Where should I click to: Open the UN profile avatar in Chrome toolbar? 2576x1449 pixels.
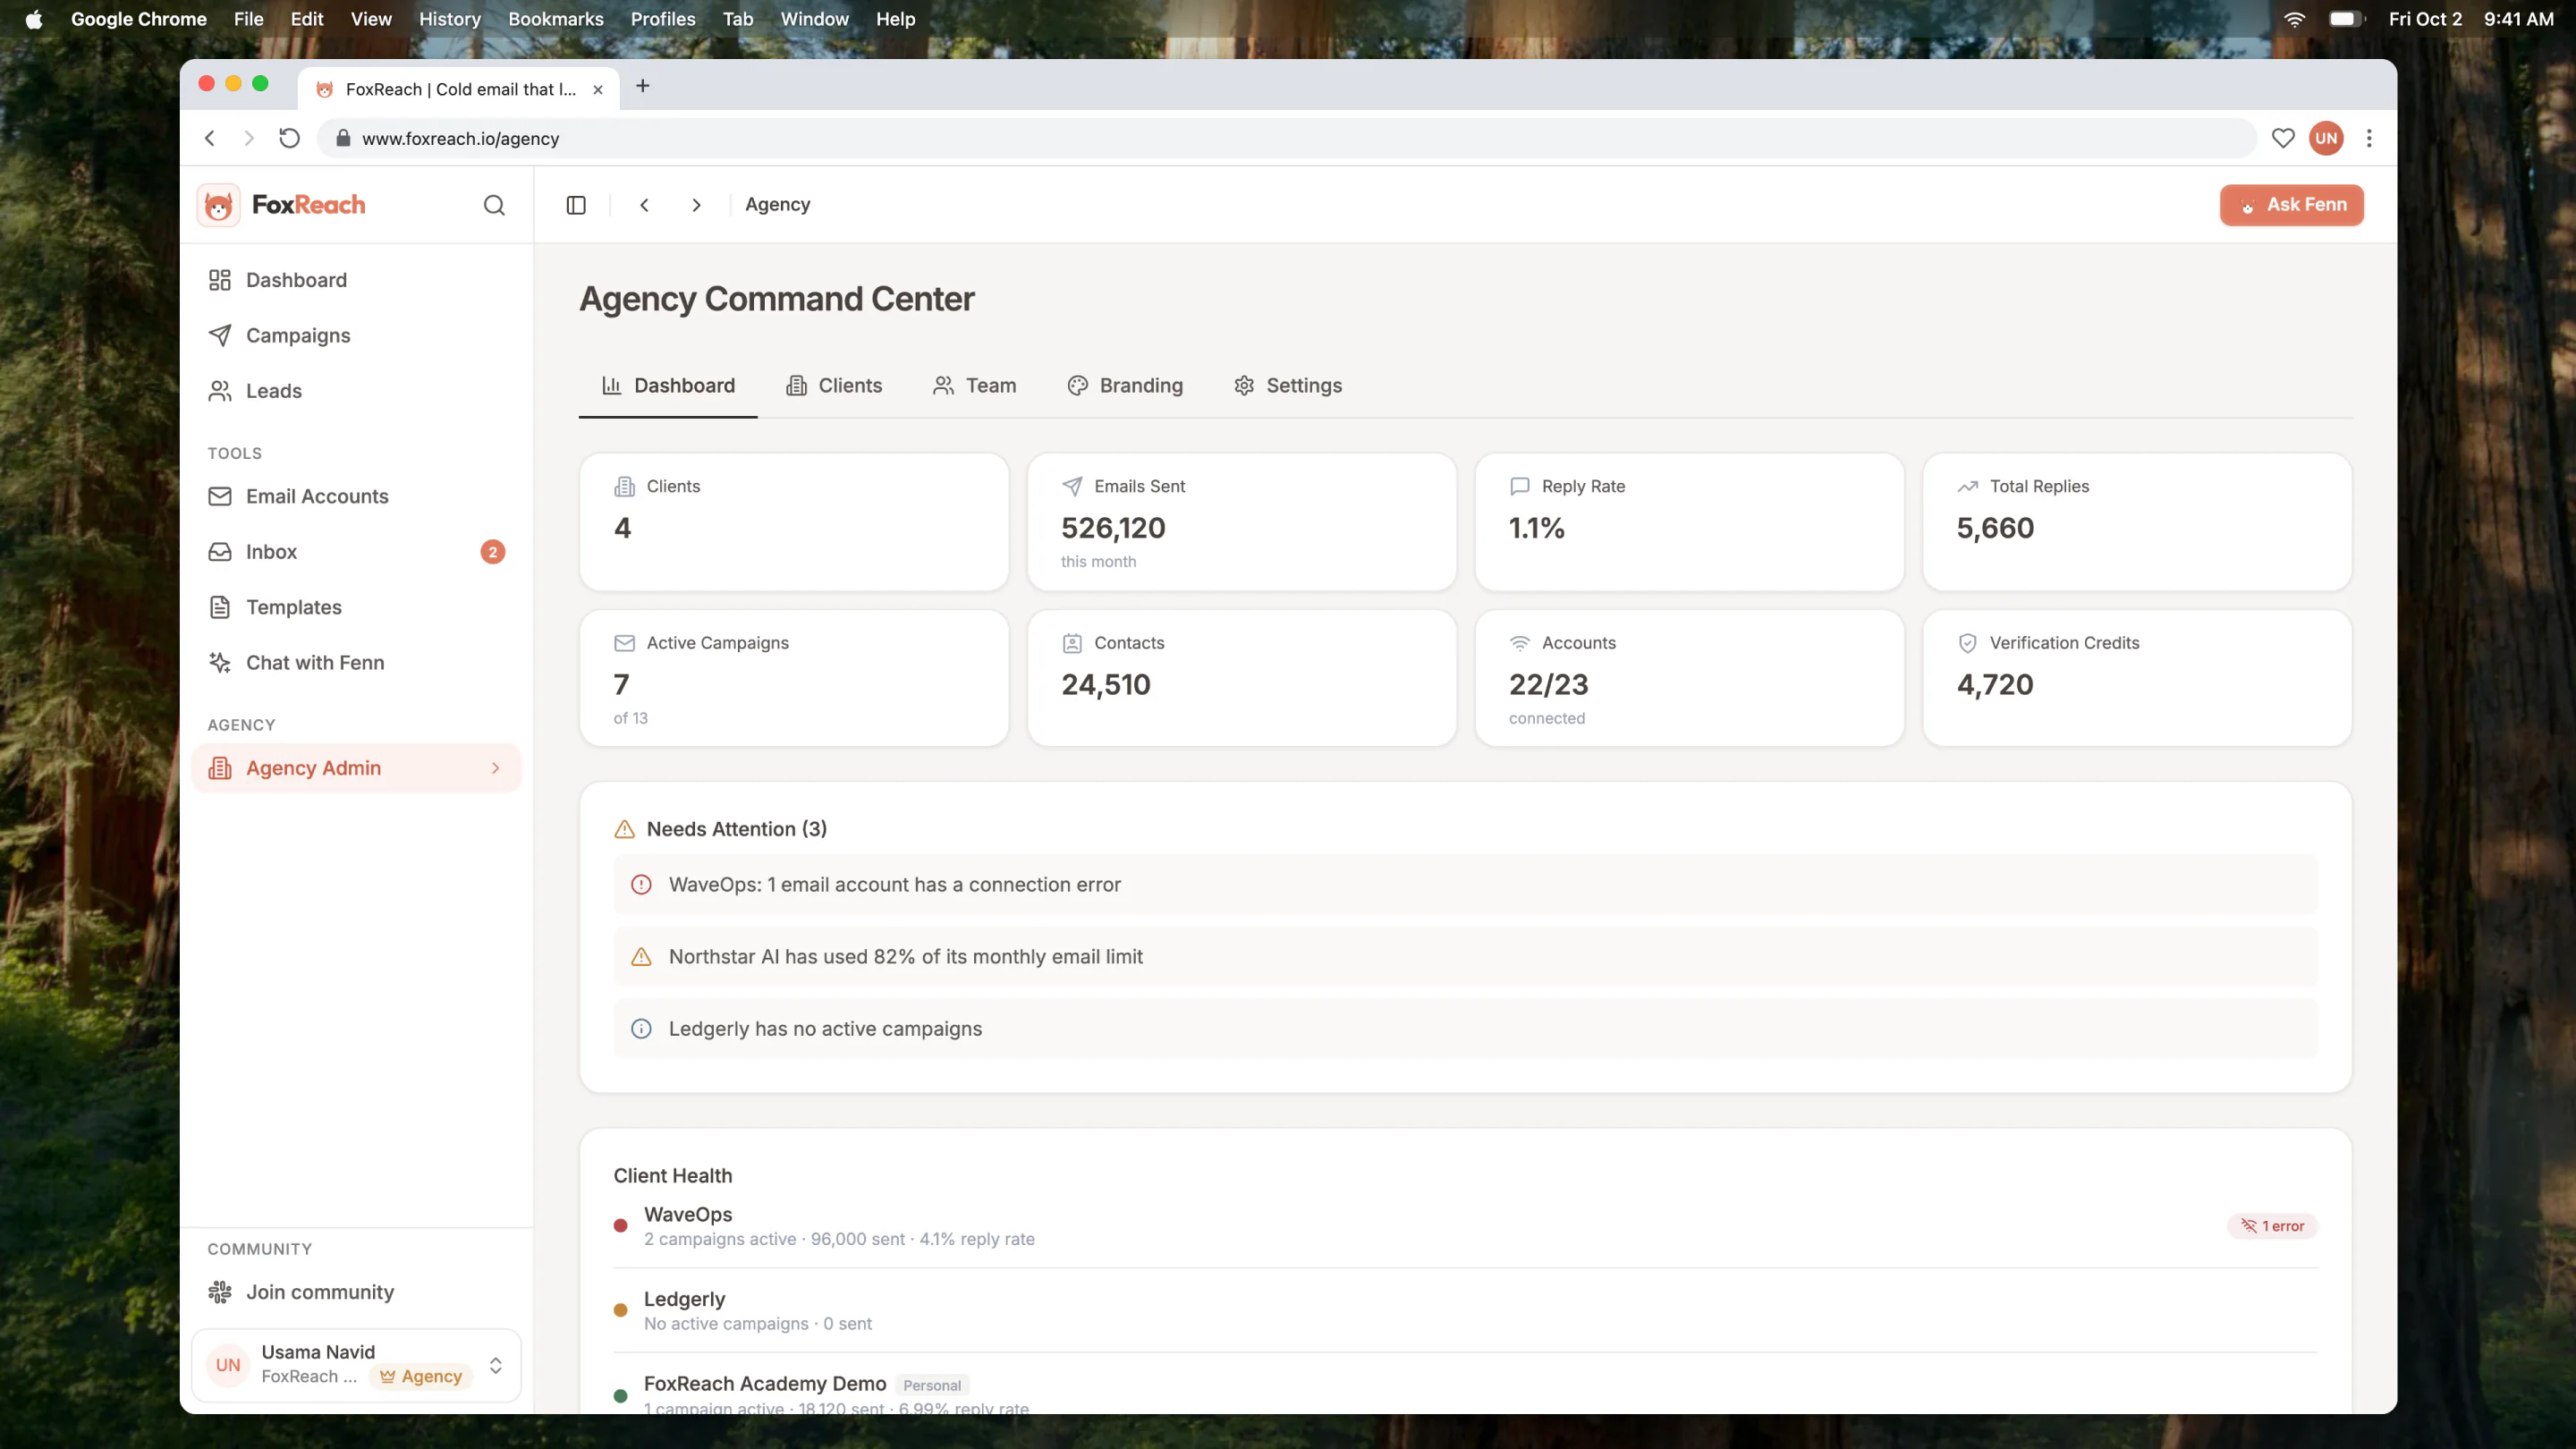(x=2327, y=138)
